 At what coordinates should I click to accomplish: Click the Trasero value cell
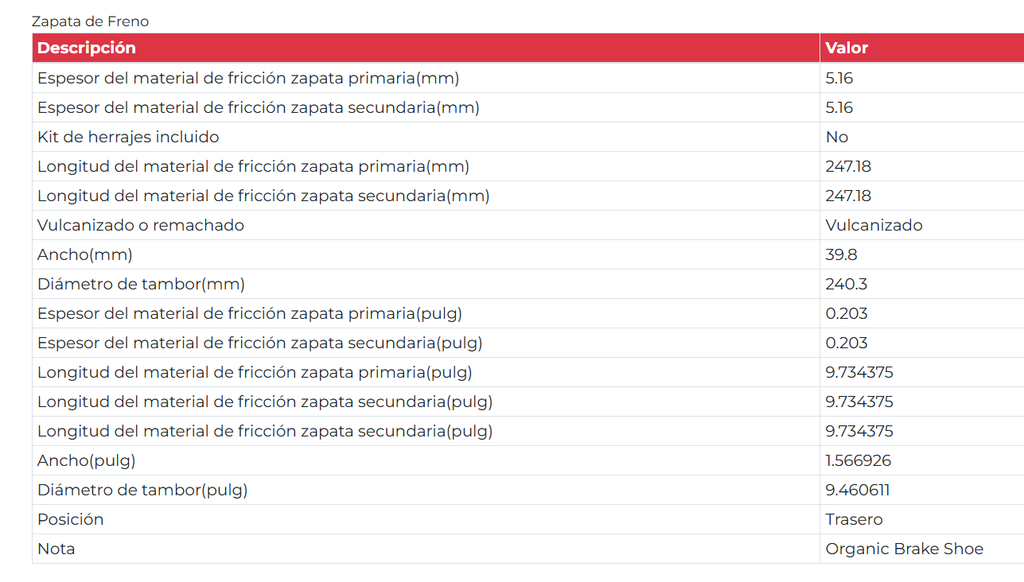coord(921,519)
